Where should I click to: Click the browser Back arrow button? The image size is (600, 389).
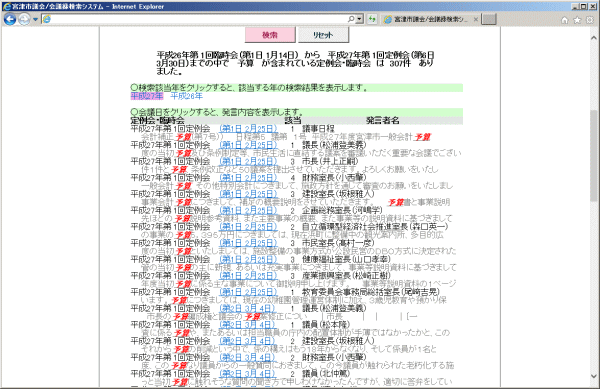(10, 19)
